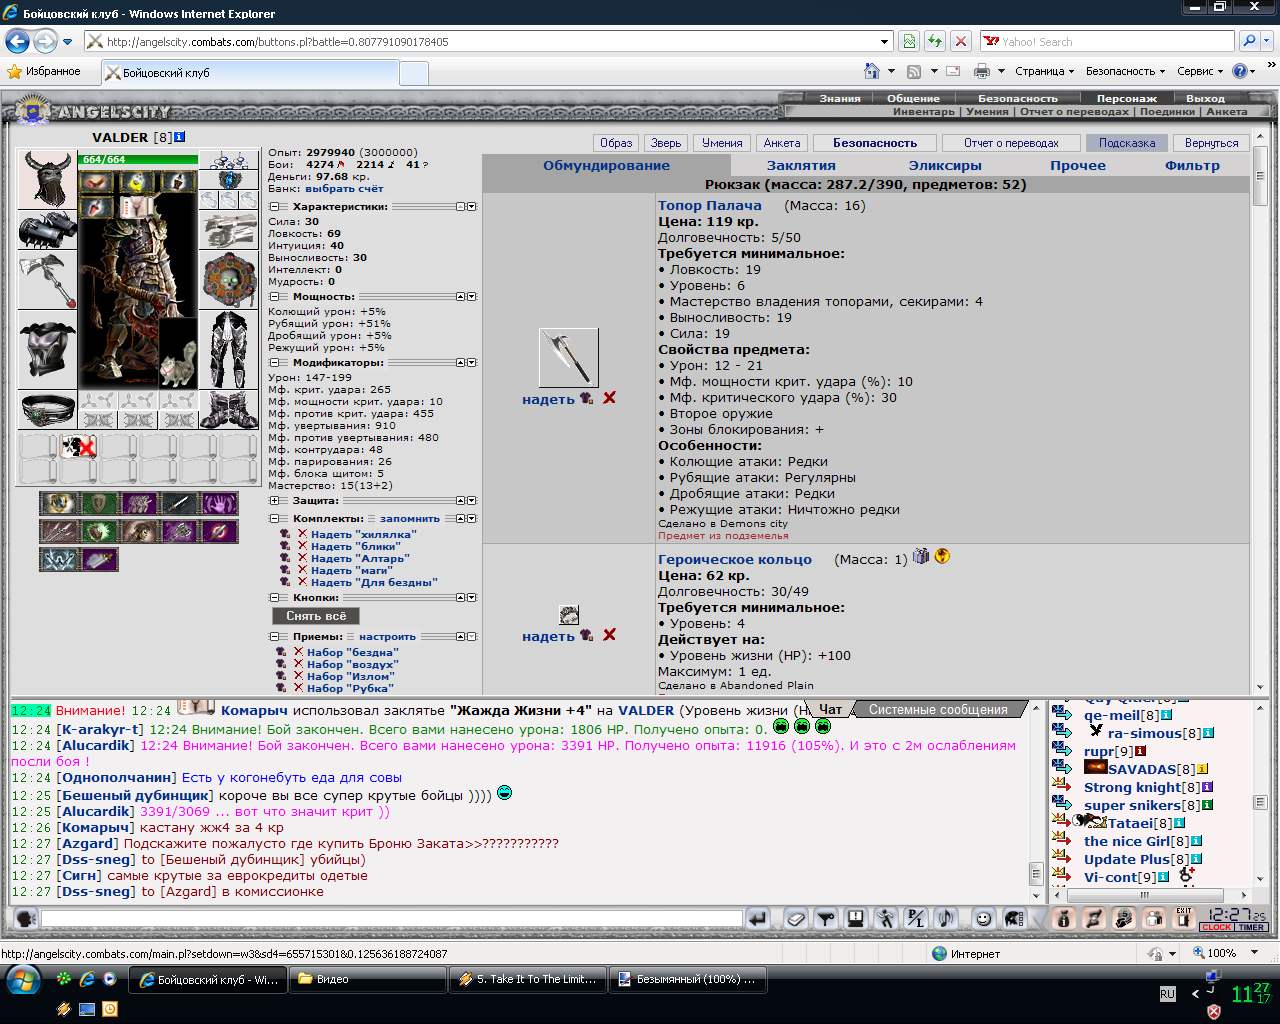Click the Надеть "хилялка" set link
Screen dimensions: 1280x1024
coord(363,534)
